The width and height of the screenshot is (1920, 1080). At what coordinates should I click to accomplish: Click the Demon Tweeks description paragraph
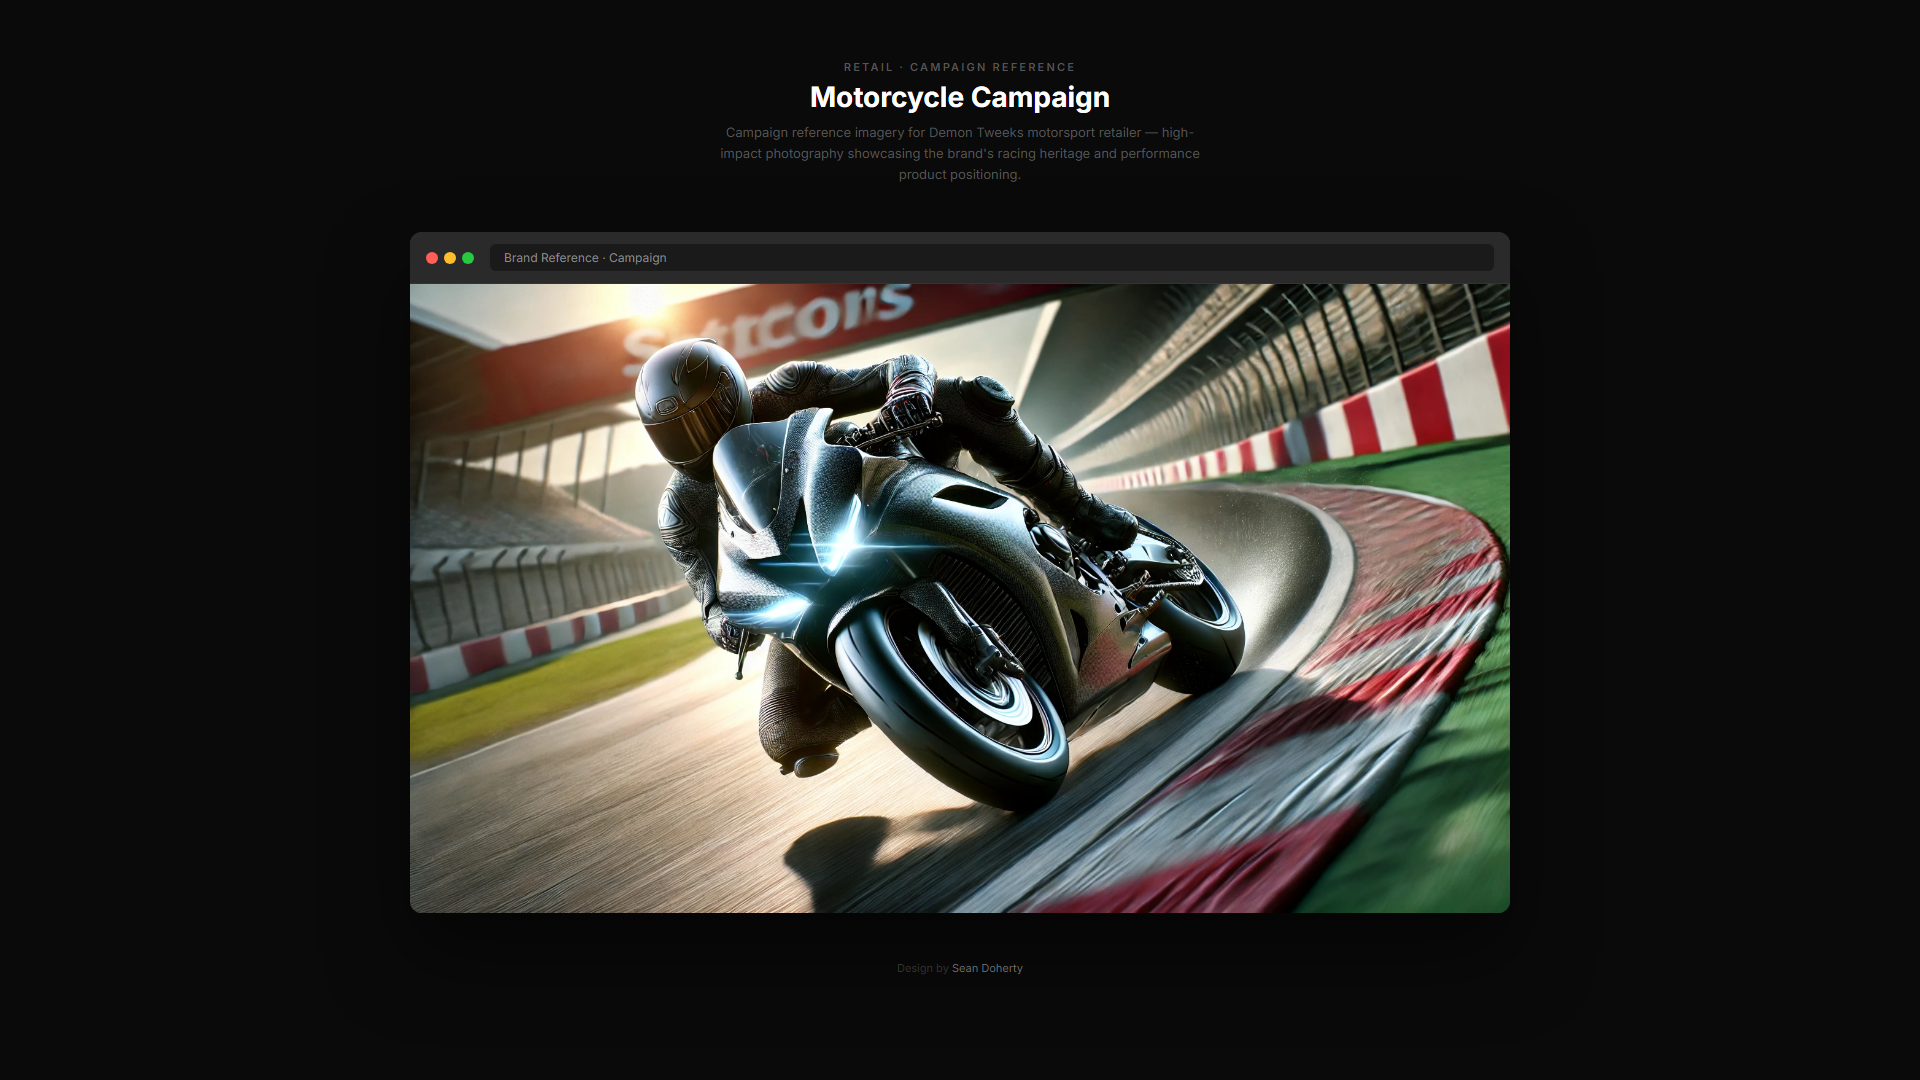click(x=959, y=153)
